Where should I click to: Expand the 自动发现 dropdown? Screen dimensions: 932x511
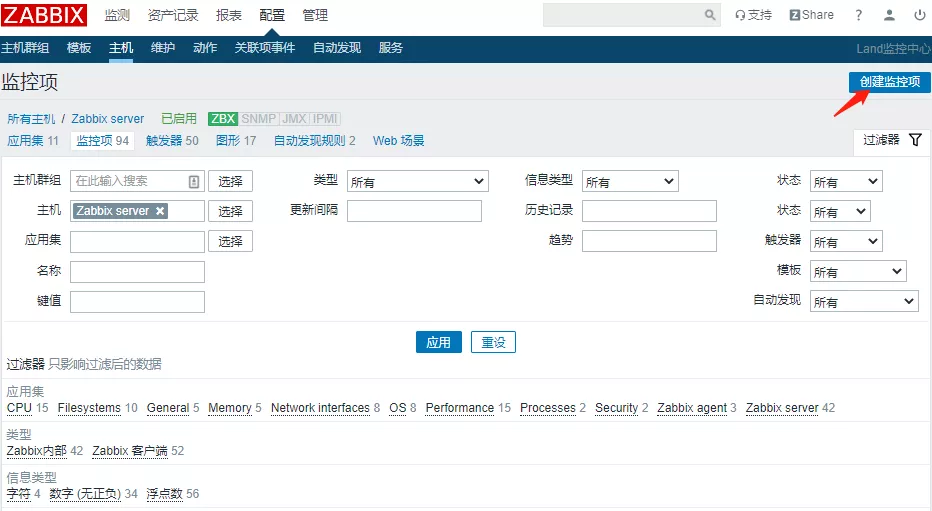(x=863, y=302)
